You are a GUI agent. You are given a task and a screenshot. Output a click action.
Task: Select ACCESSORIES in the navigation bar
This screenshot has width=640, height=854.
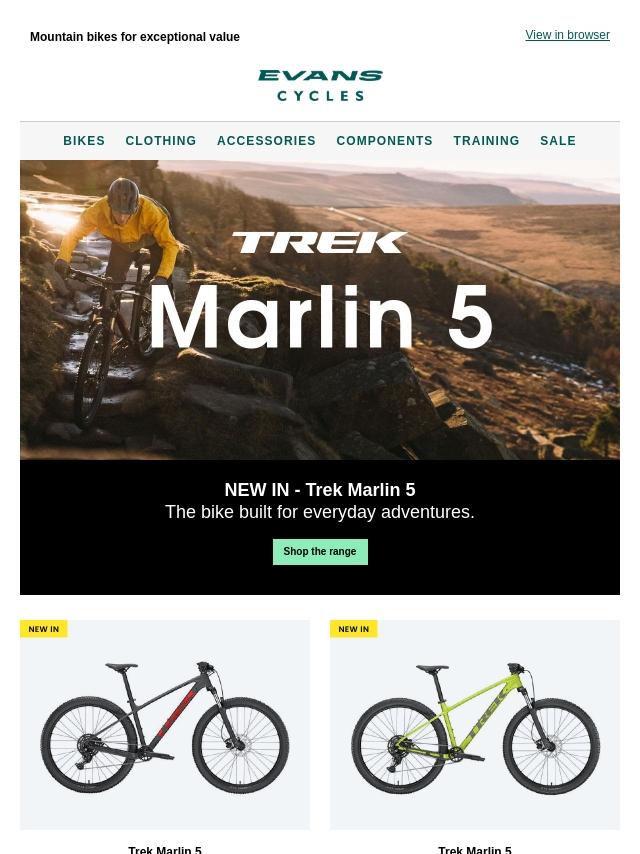(266, 141)
